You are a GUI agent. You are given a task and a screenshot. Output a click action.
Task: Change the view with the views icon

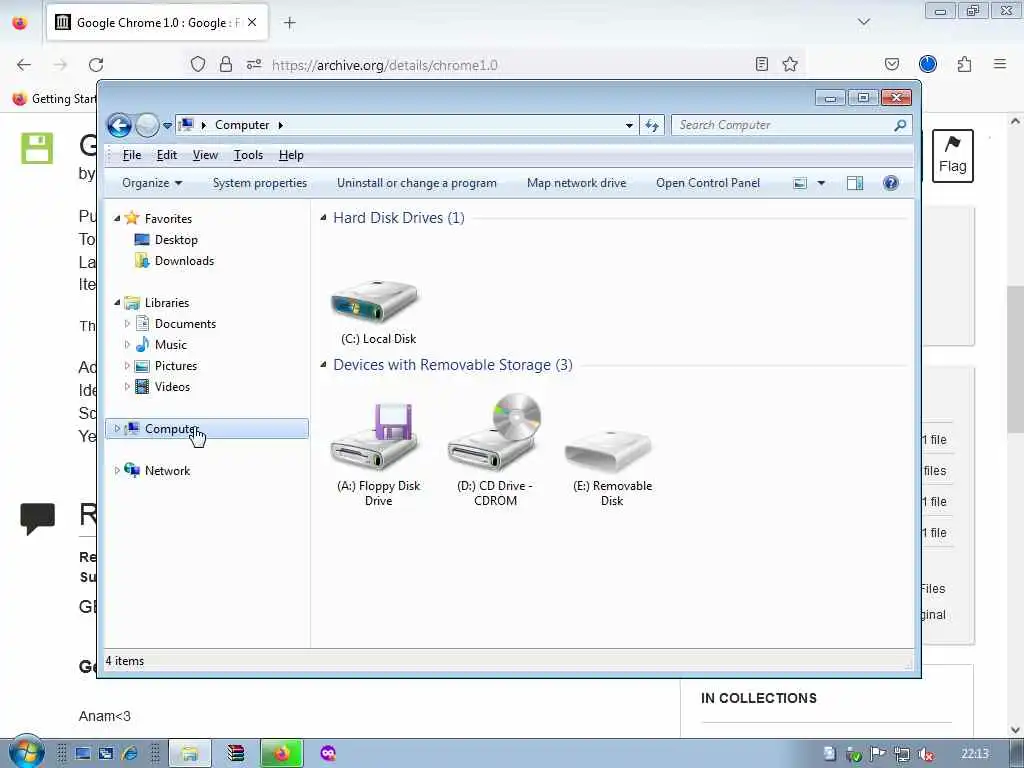[x=800, y=183]
